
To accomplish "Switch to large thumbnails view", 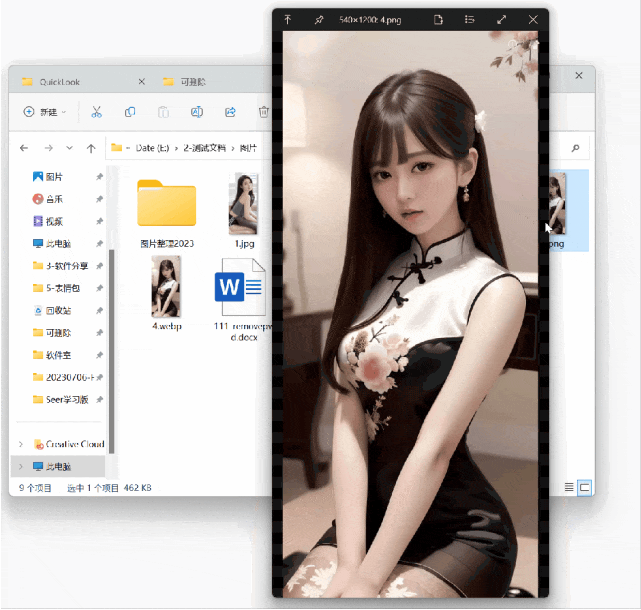I will coord(585,487).
